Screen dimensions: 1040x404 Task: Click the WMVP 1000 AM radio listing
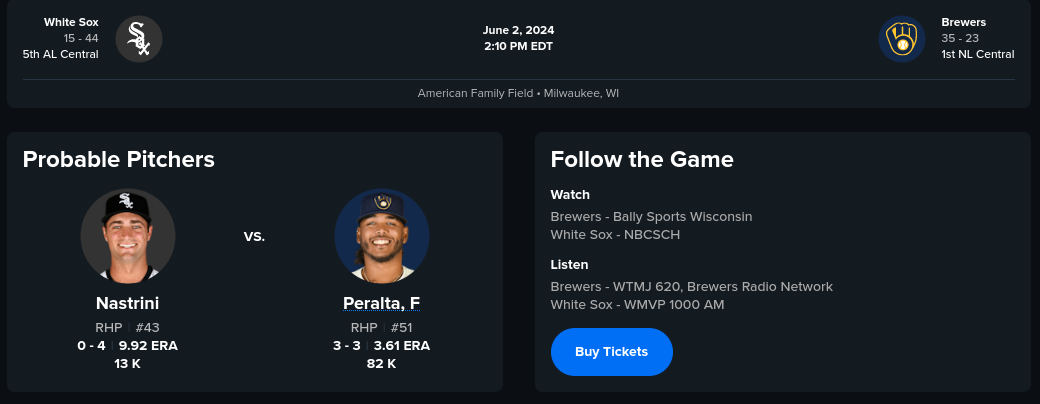pos(637,305)
